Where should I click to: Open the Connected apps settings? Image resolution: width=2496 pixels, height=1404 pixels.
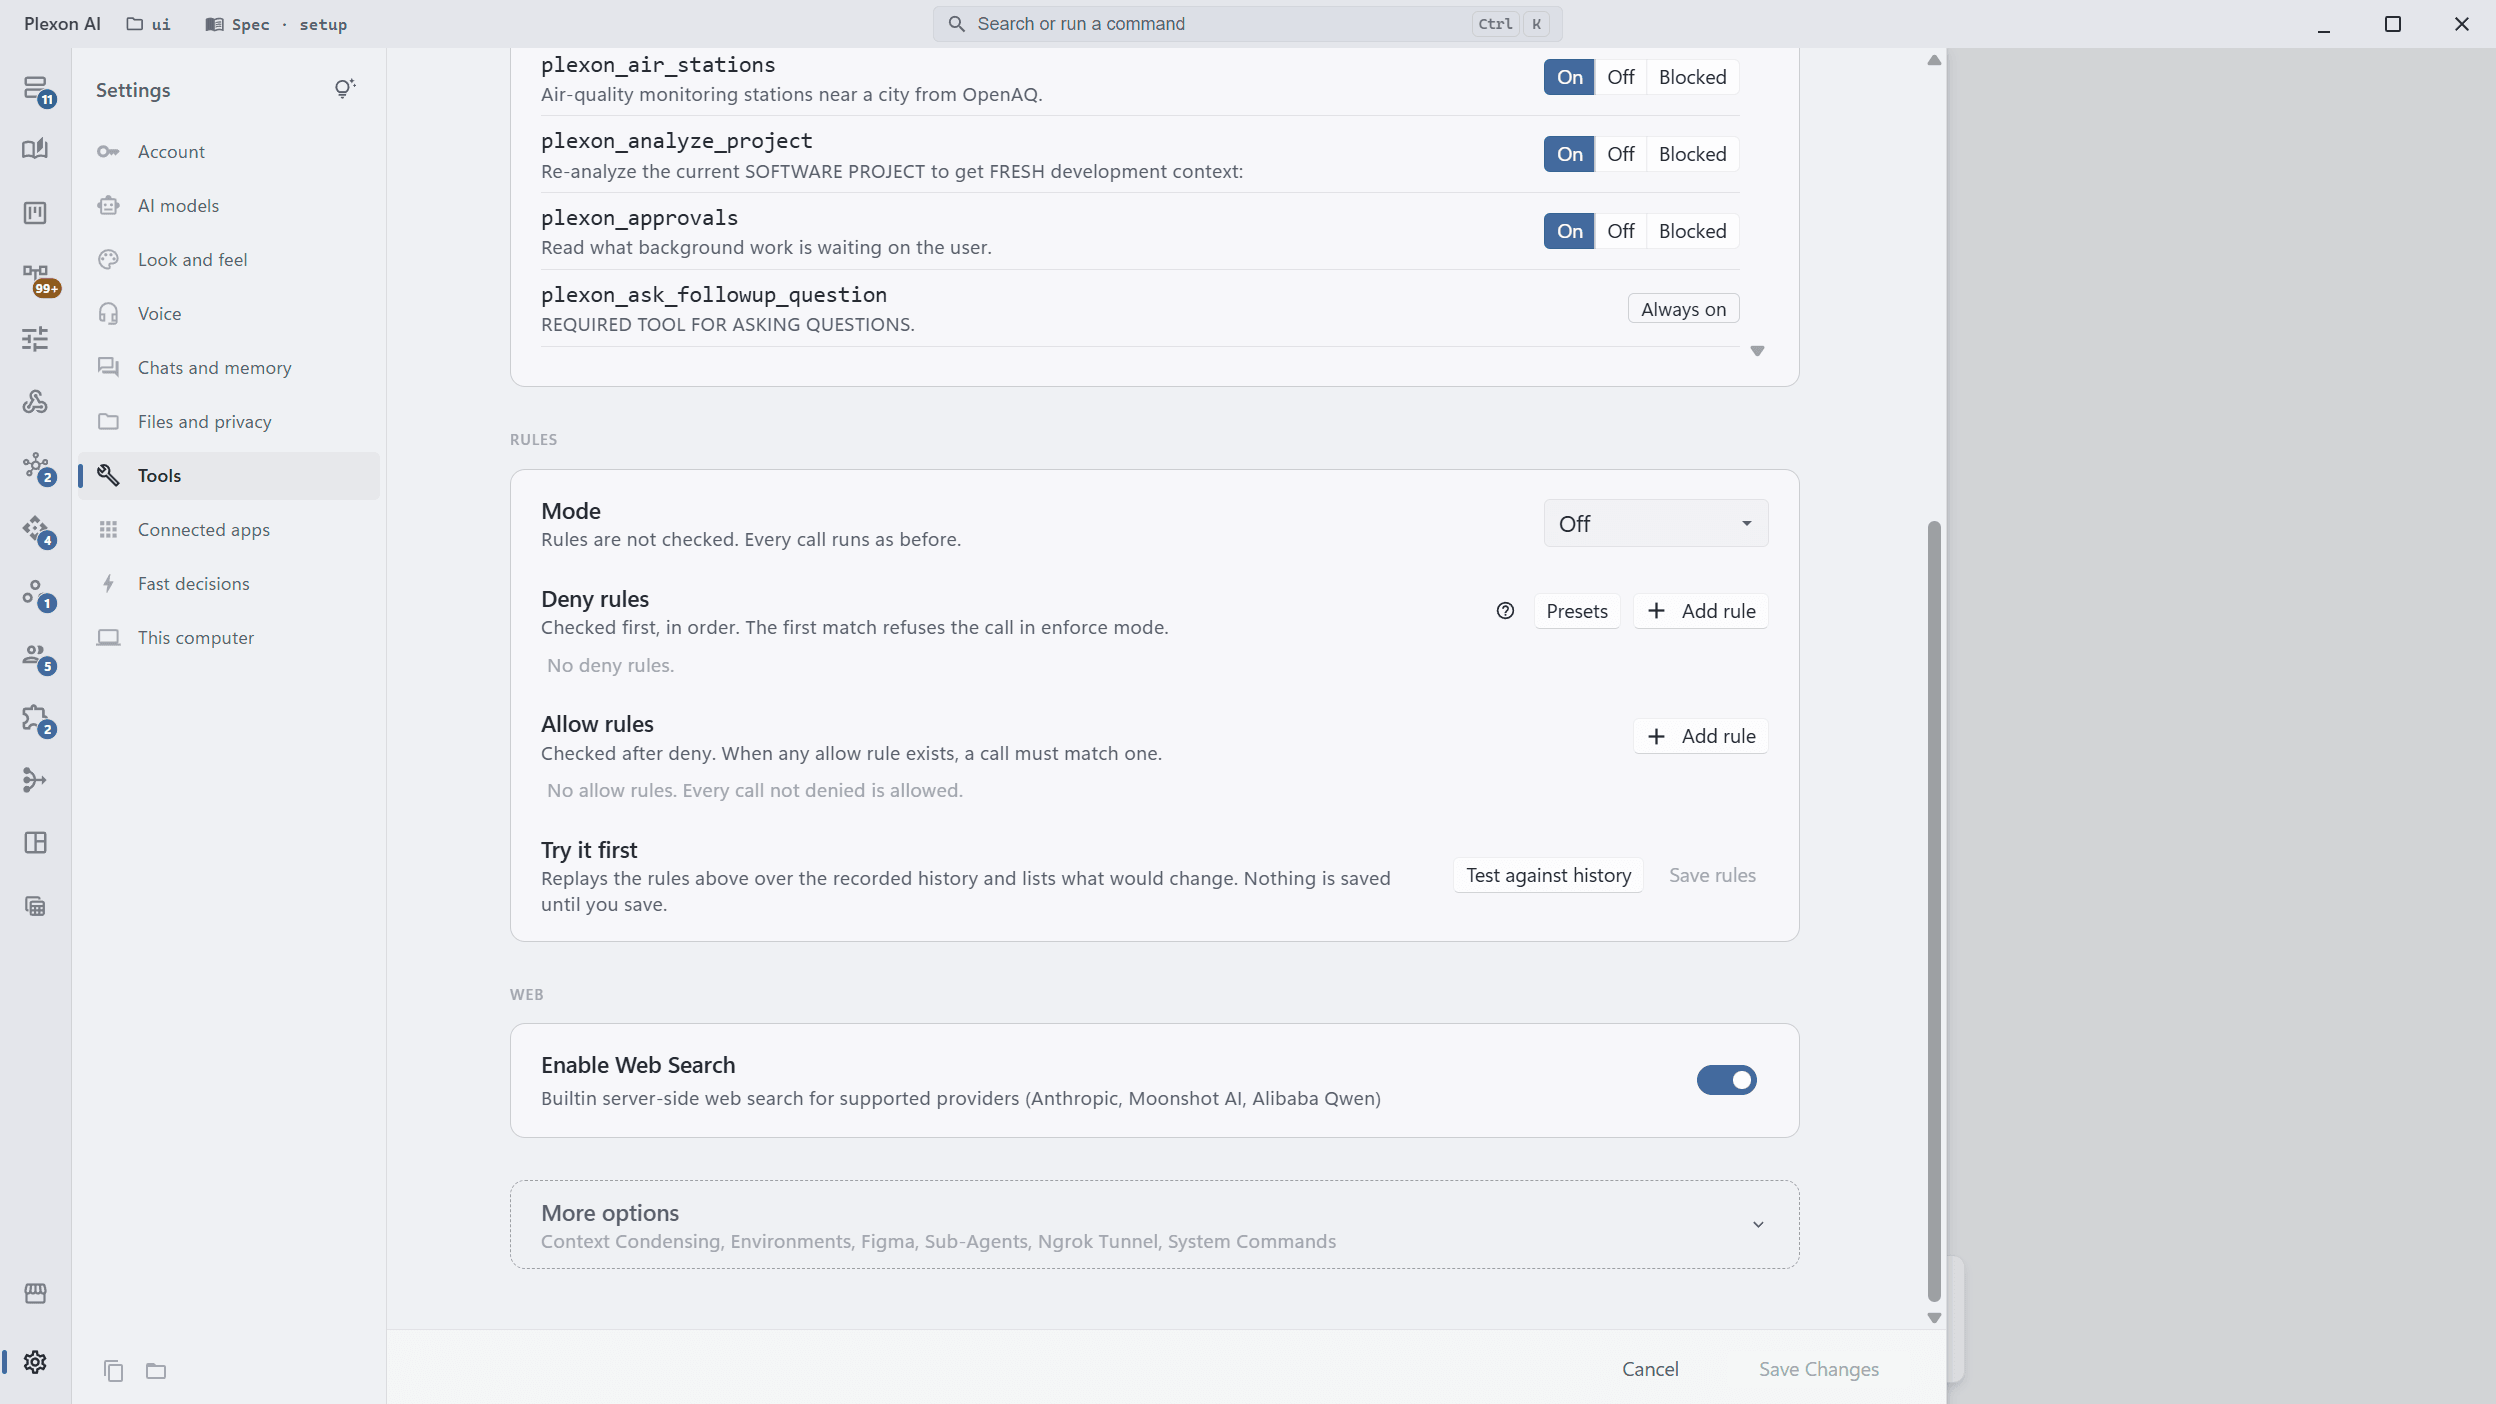coord(229,530)
